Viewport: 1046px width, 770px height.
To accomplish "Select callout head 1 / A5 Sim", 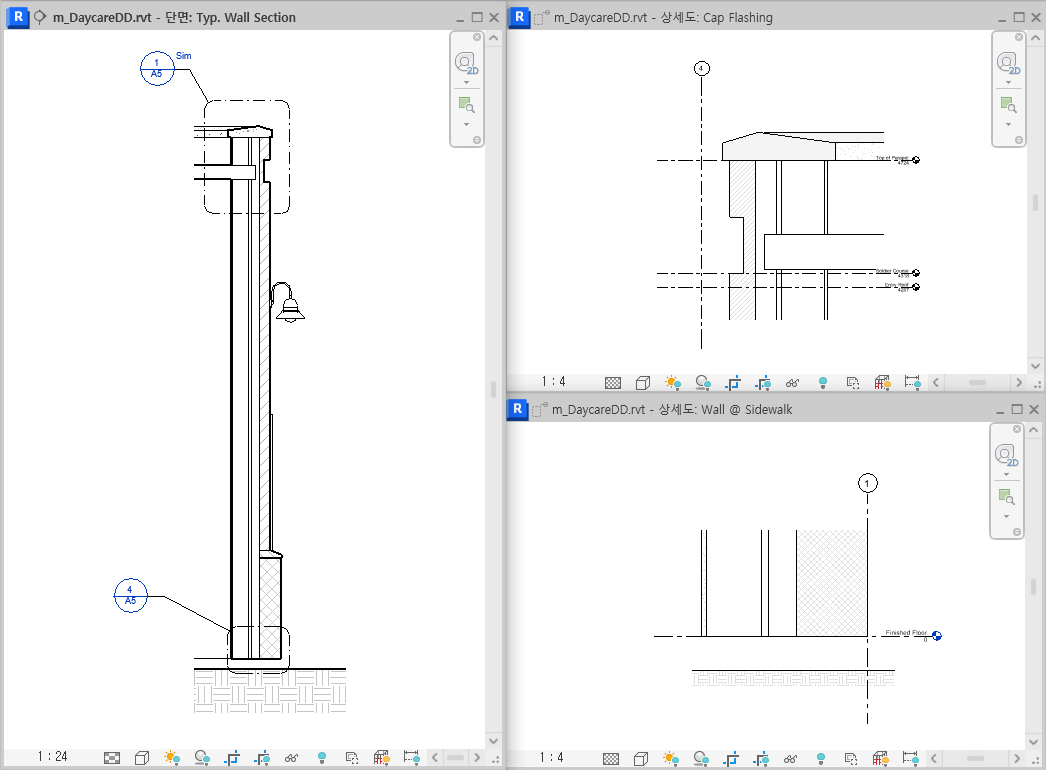I will pos(157,68).
